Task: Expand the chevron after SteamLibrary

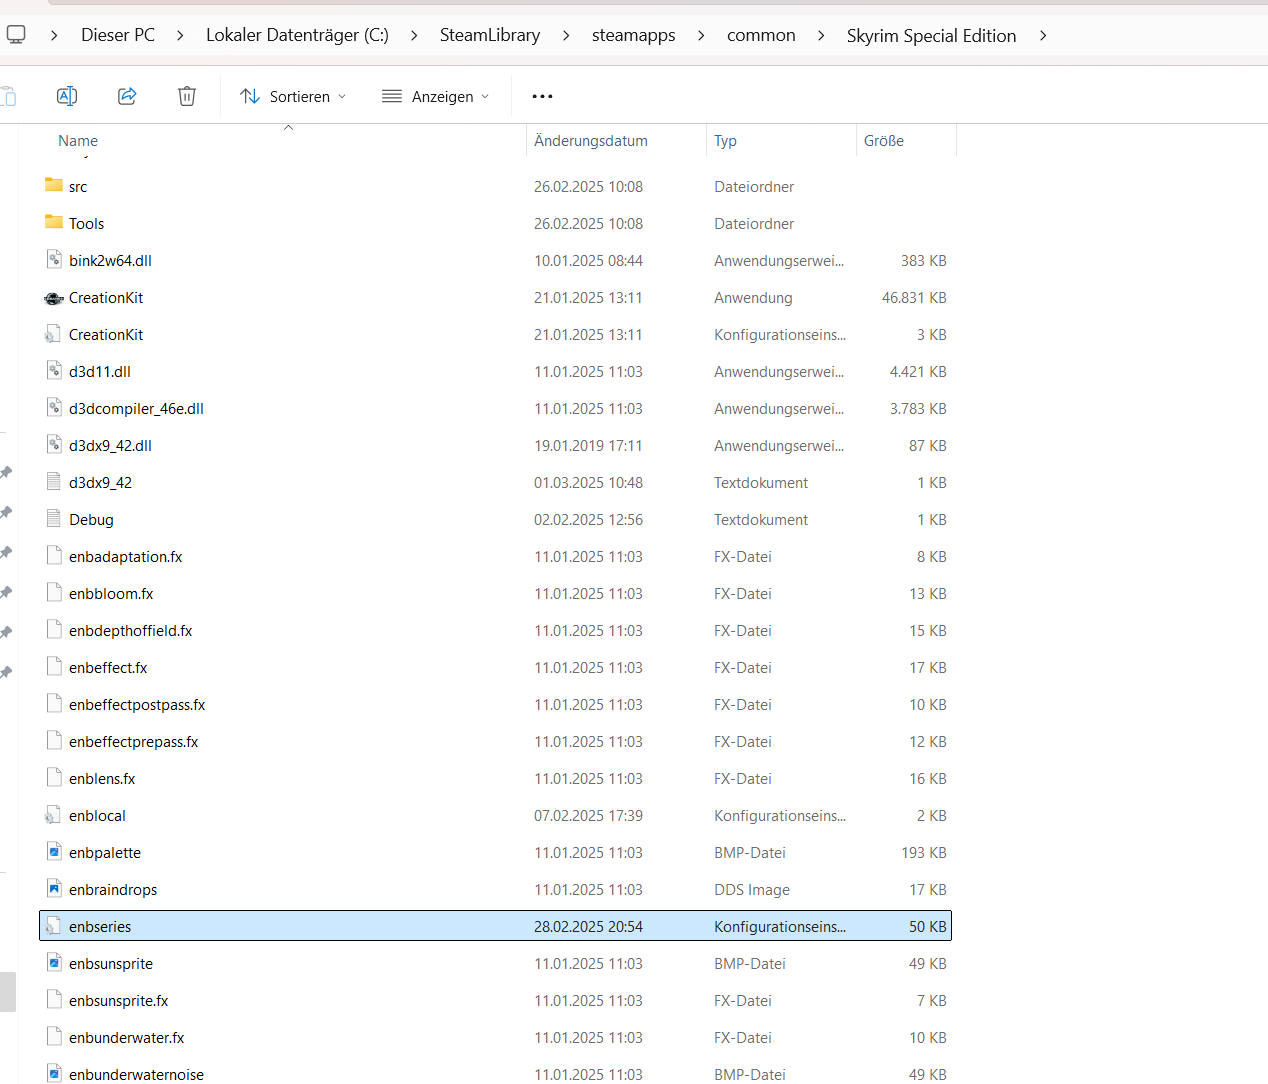Action: (x=566, y=35)
